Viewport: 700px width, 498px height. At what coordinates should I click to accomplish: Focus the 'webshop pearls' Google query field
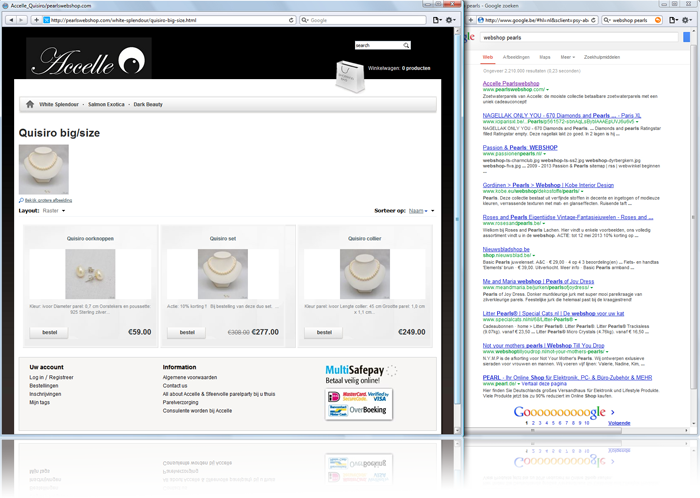579,37
